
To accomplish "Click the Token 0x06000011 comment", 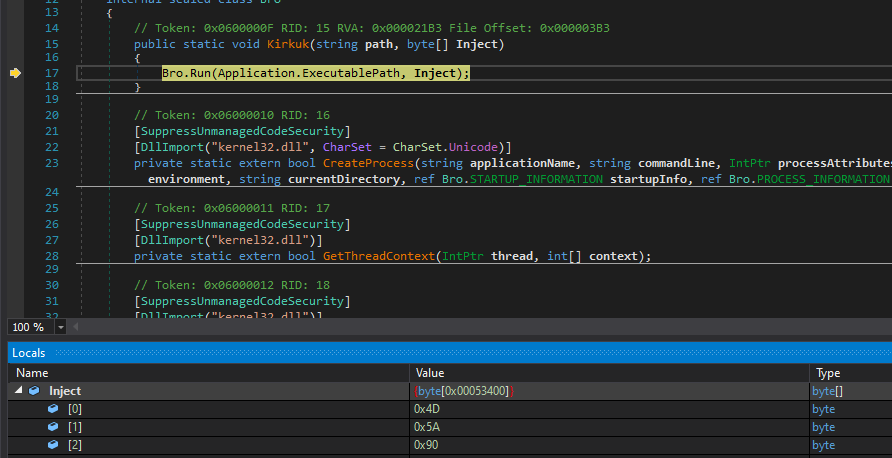I will (x=232, y=208).
